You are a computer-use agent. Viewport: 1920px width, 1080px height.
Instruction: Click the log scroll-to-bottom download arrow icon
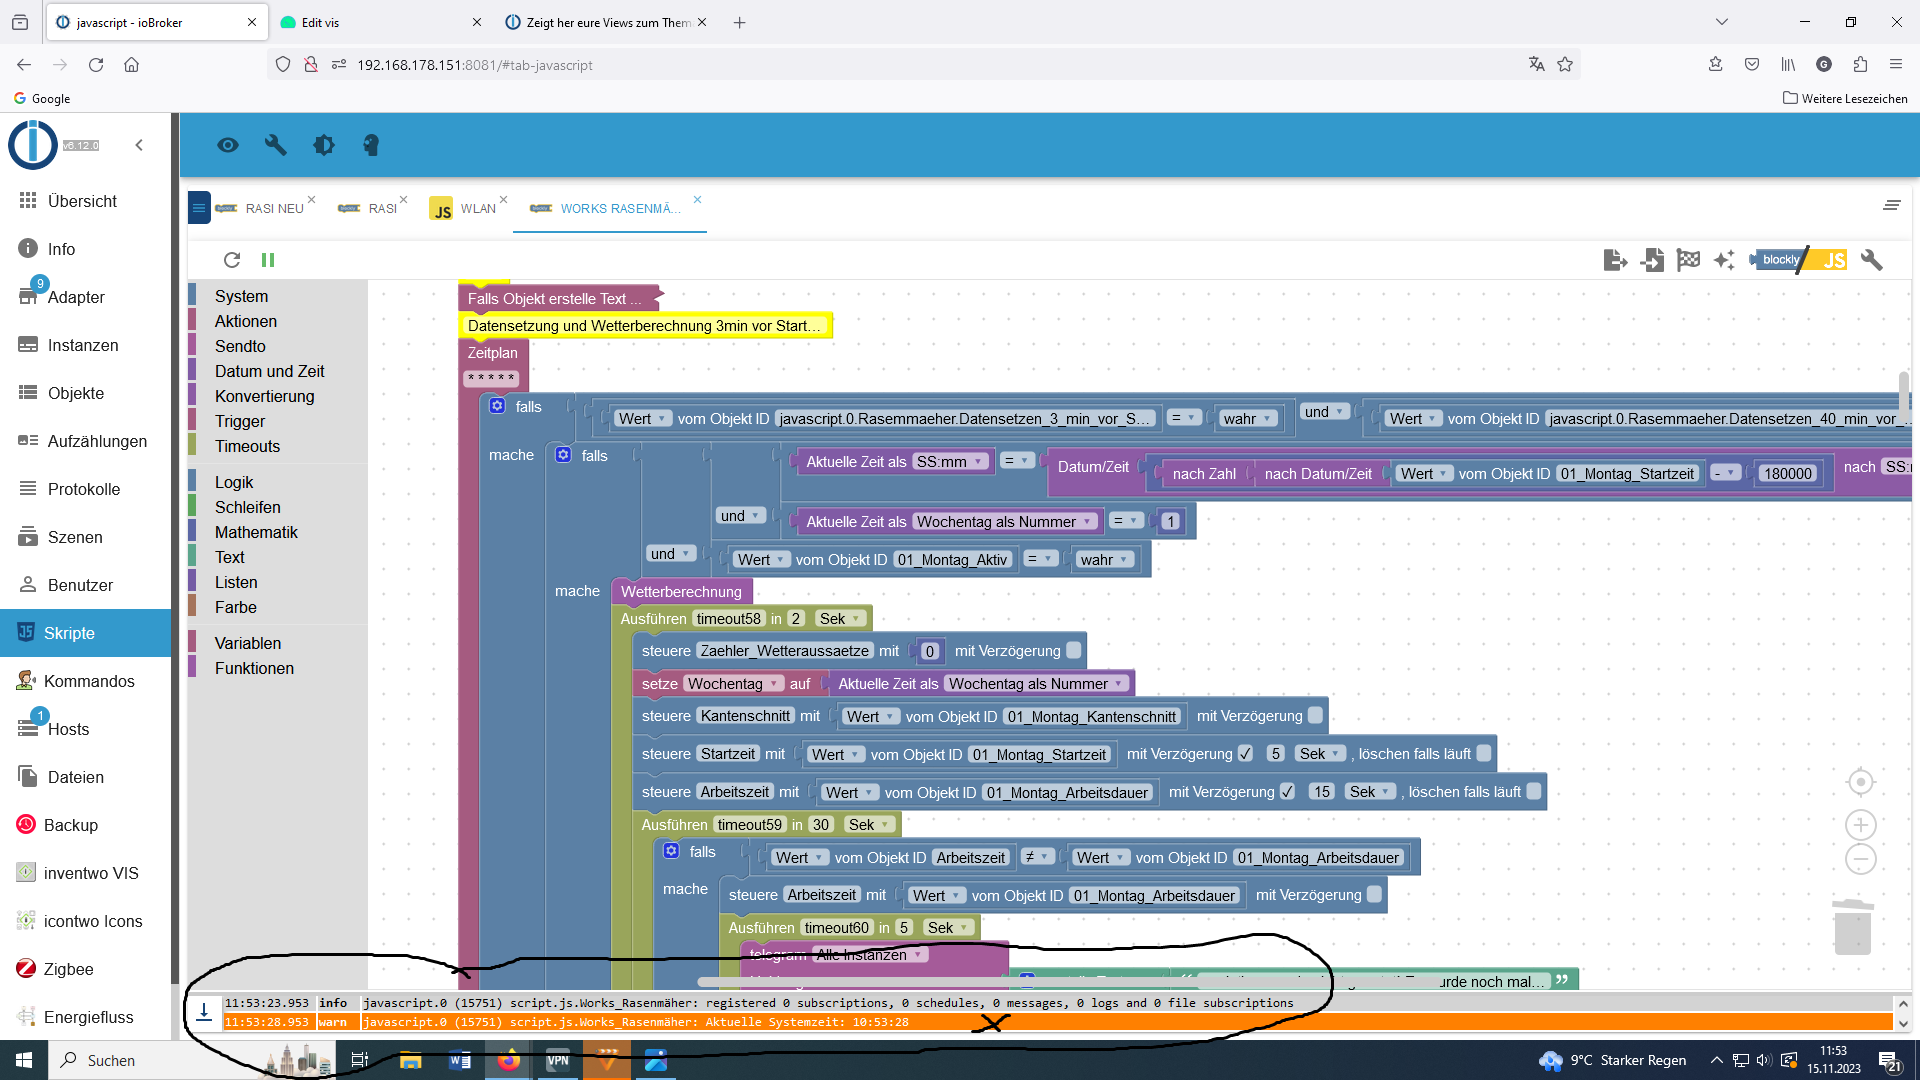(x=204, y=1012)
